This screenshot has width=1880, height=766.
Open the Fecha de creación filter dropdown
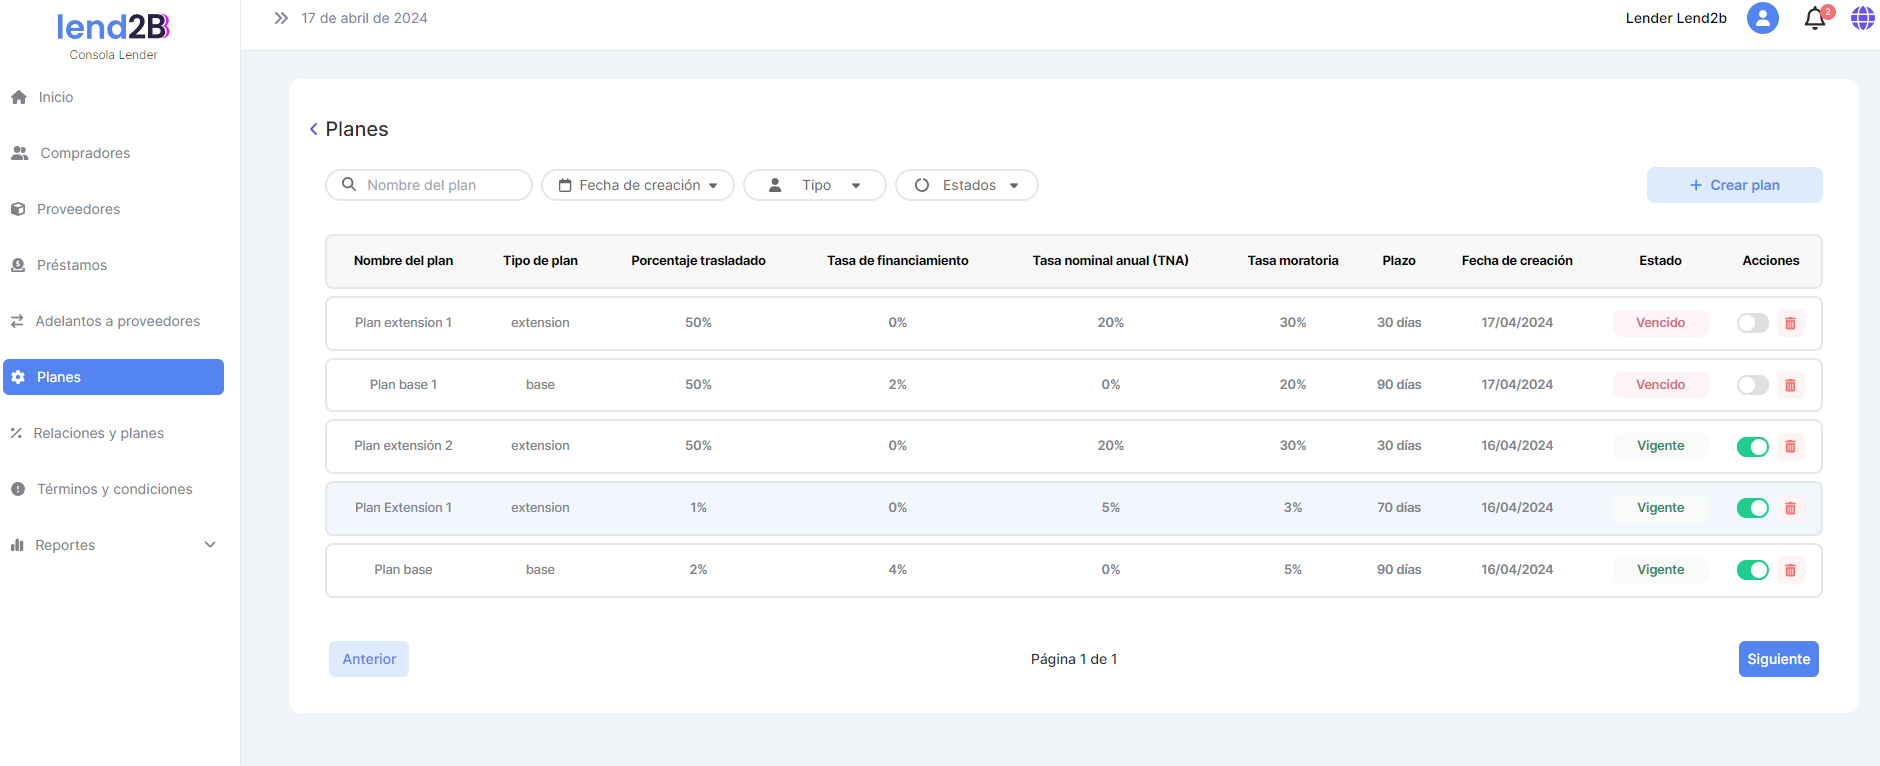(x=638, y=185)
